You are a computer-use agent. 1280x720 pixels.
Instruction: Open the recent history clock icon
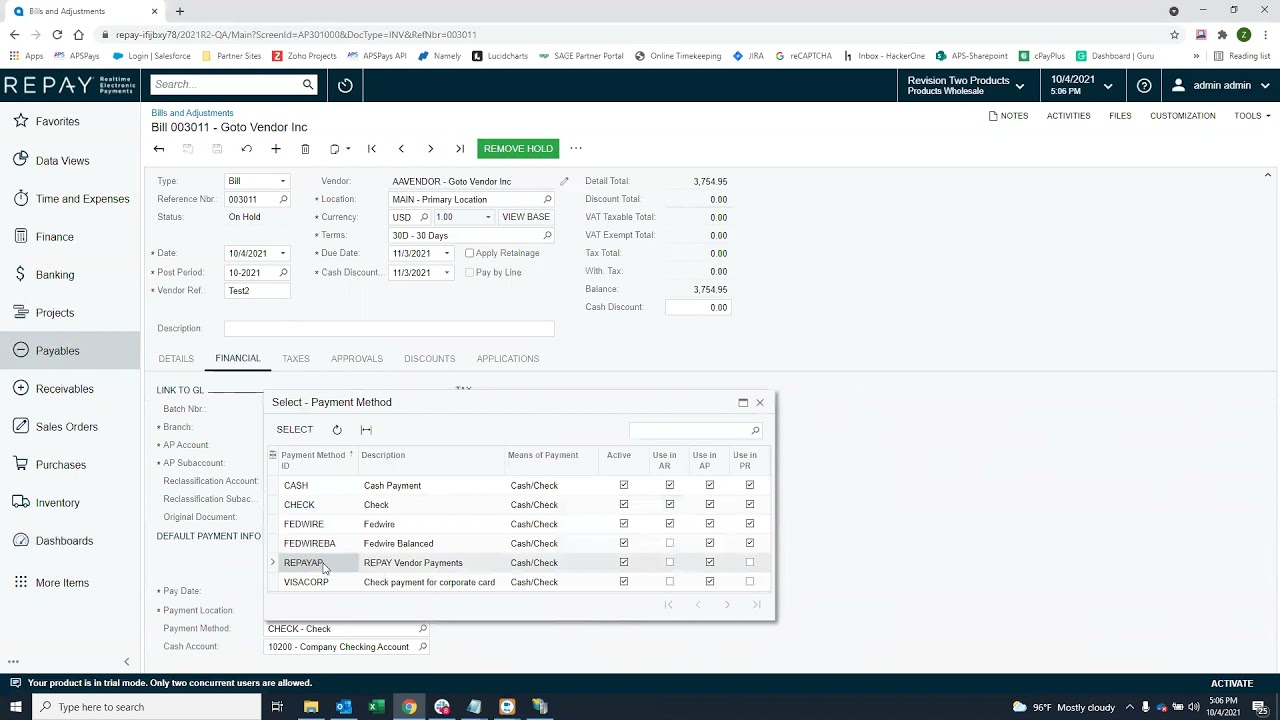pos(345,85)
